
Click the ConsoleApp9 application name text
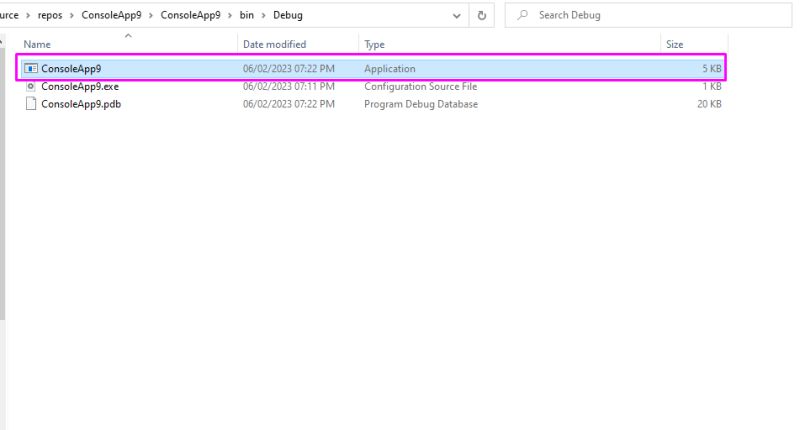coord(71,69)
